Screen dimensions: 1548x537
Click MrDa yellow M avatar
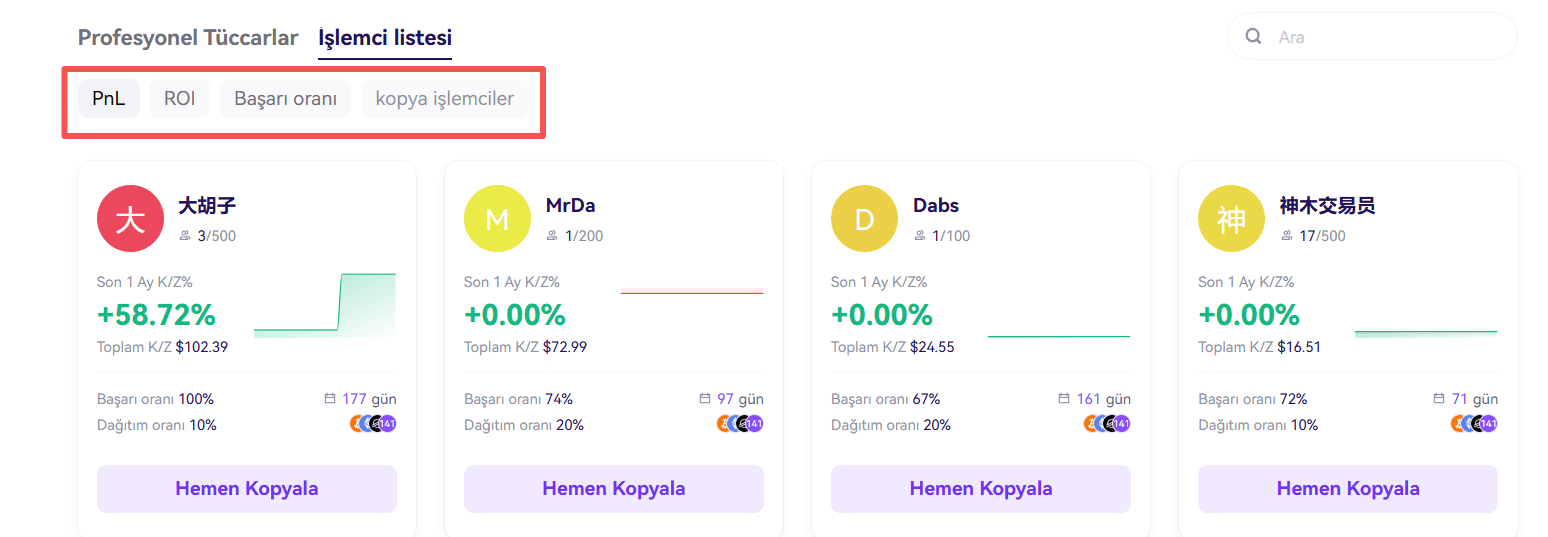coord(497,219)
